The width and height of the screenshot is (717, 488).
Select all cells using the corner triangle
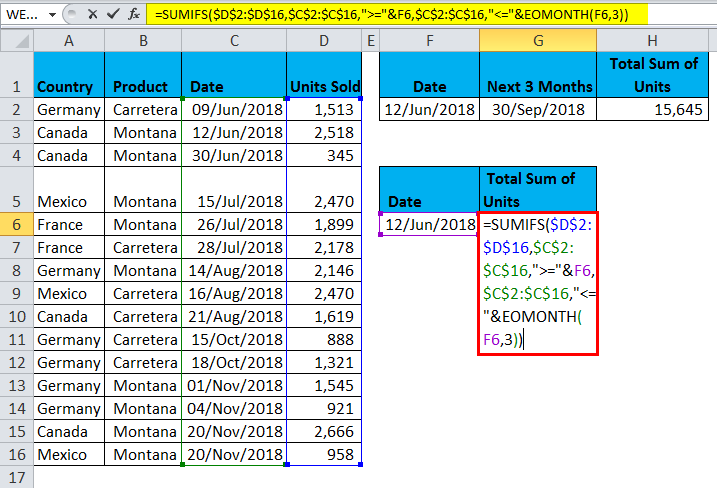(x=17, y=41)
